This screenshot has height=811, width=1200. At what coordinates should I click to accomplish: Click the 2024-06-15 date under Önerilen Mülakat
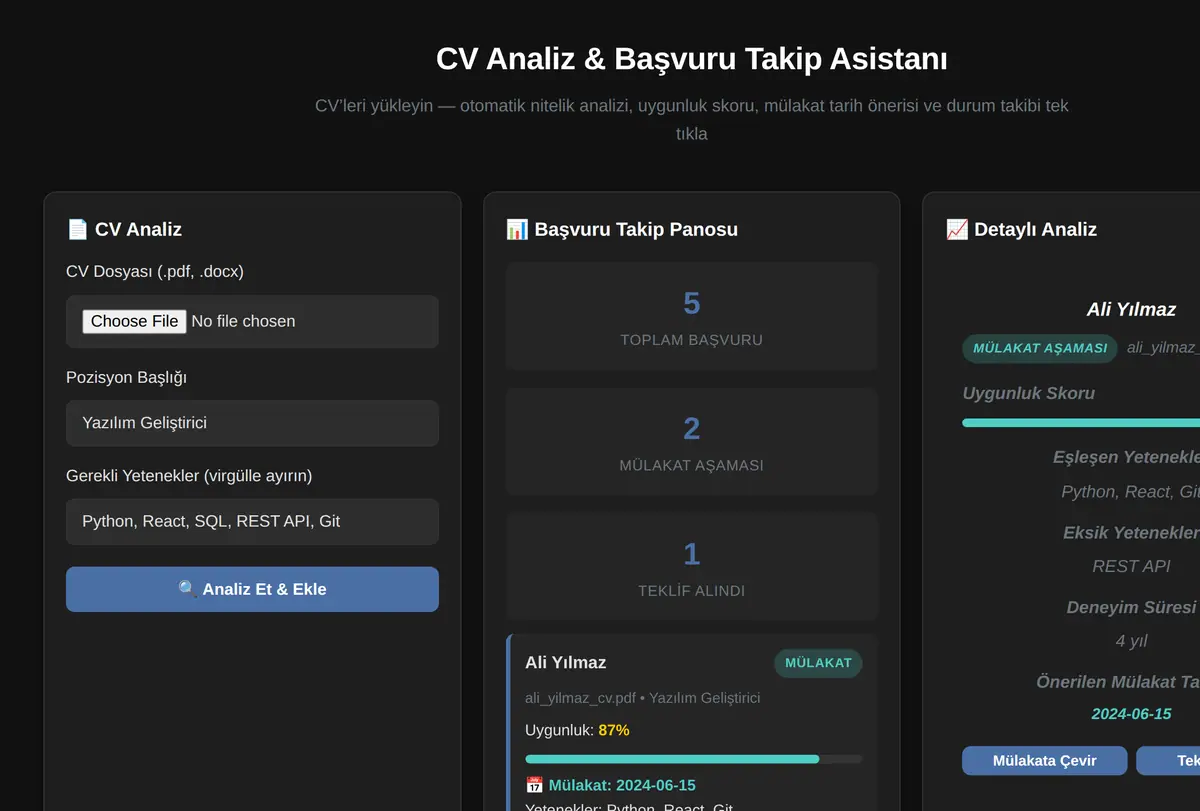pos(1131,714)
